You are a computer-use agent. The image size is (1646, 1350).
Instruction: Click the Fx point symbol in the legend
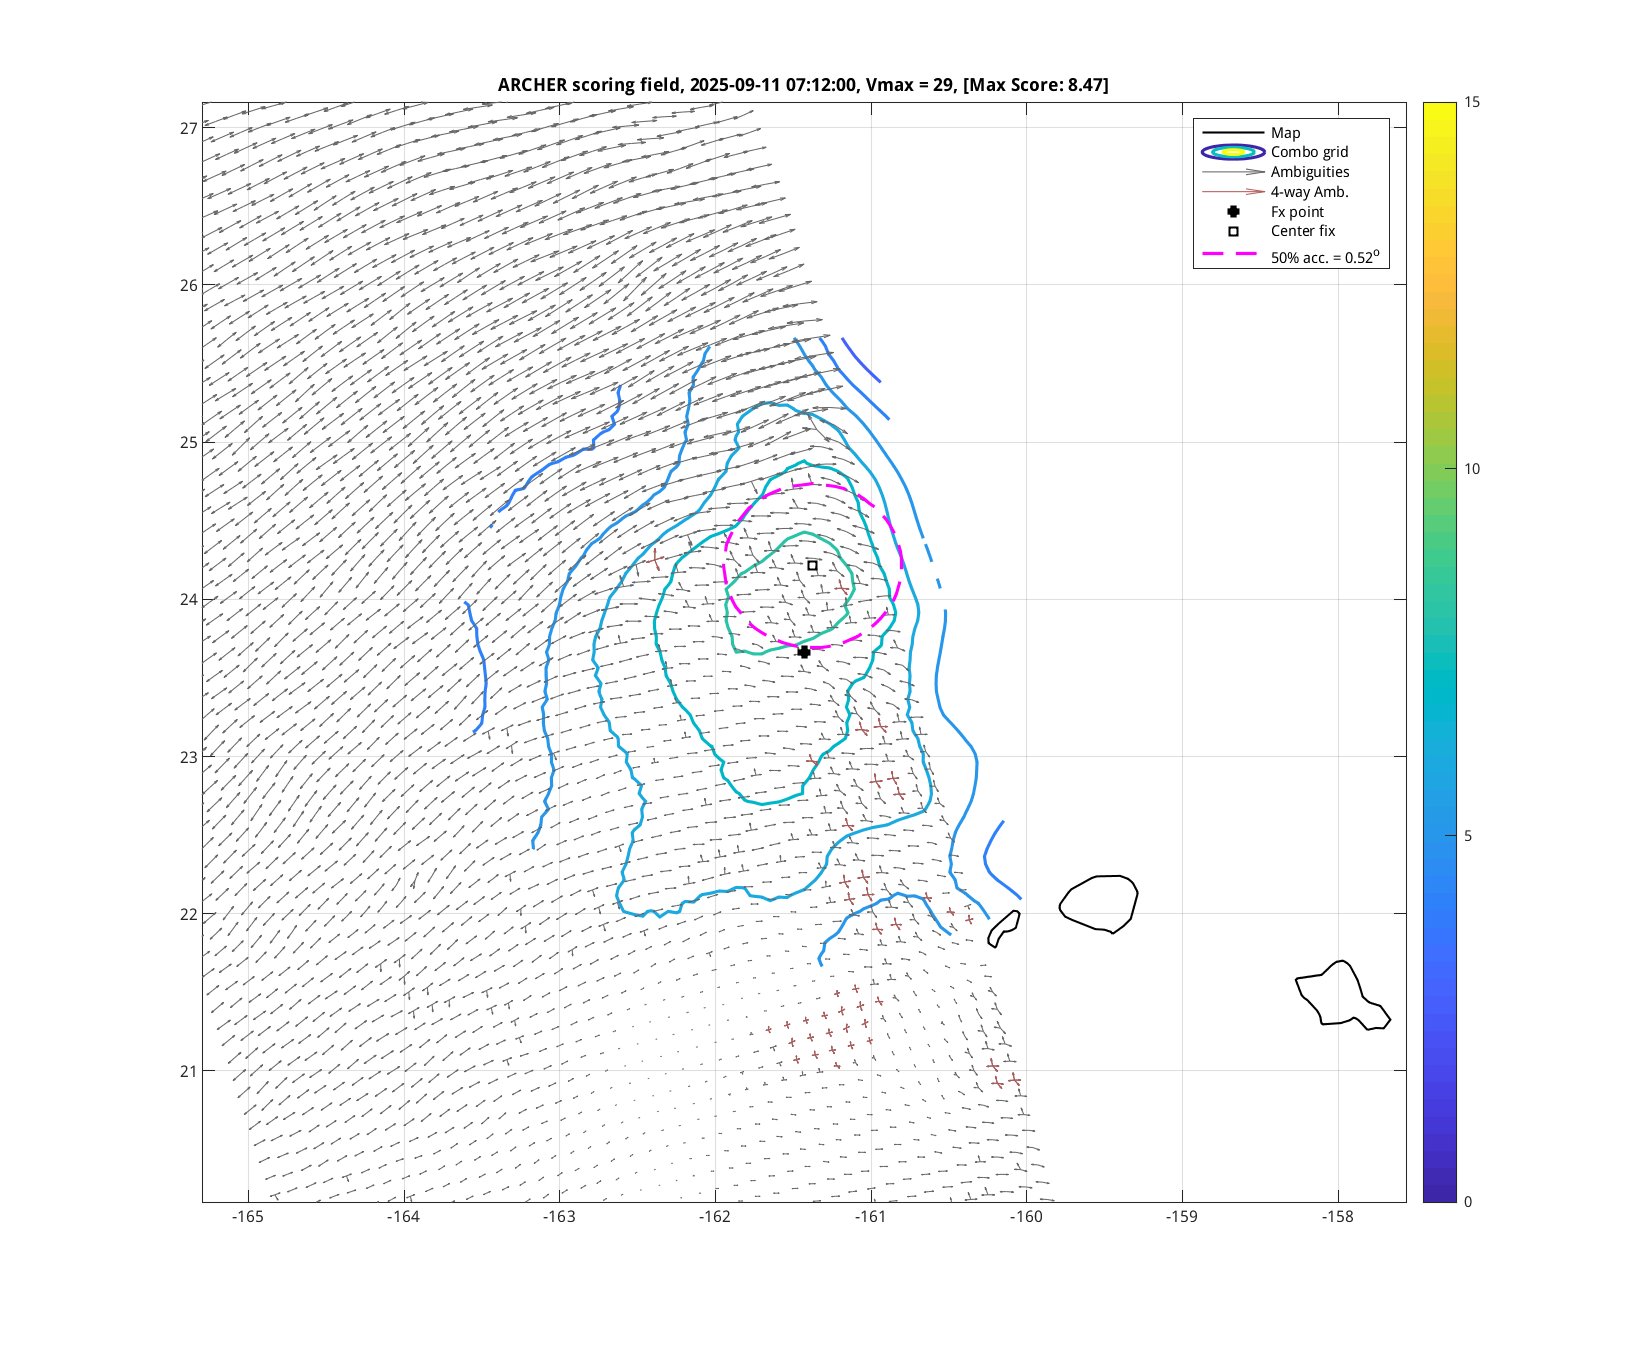(1233, 212)
